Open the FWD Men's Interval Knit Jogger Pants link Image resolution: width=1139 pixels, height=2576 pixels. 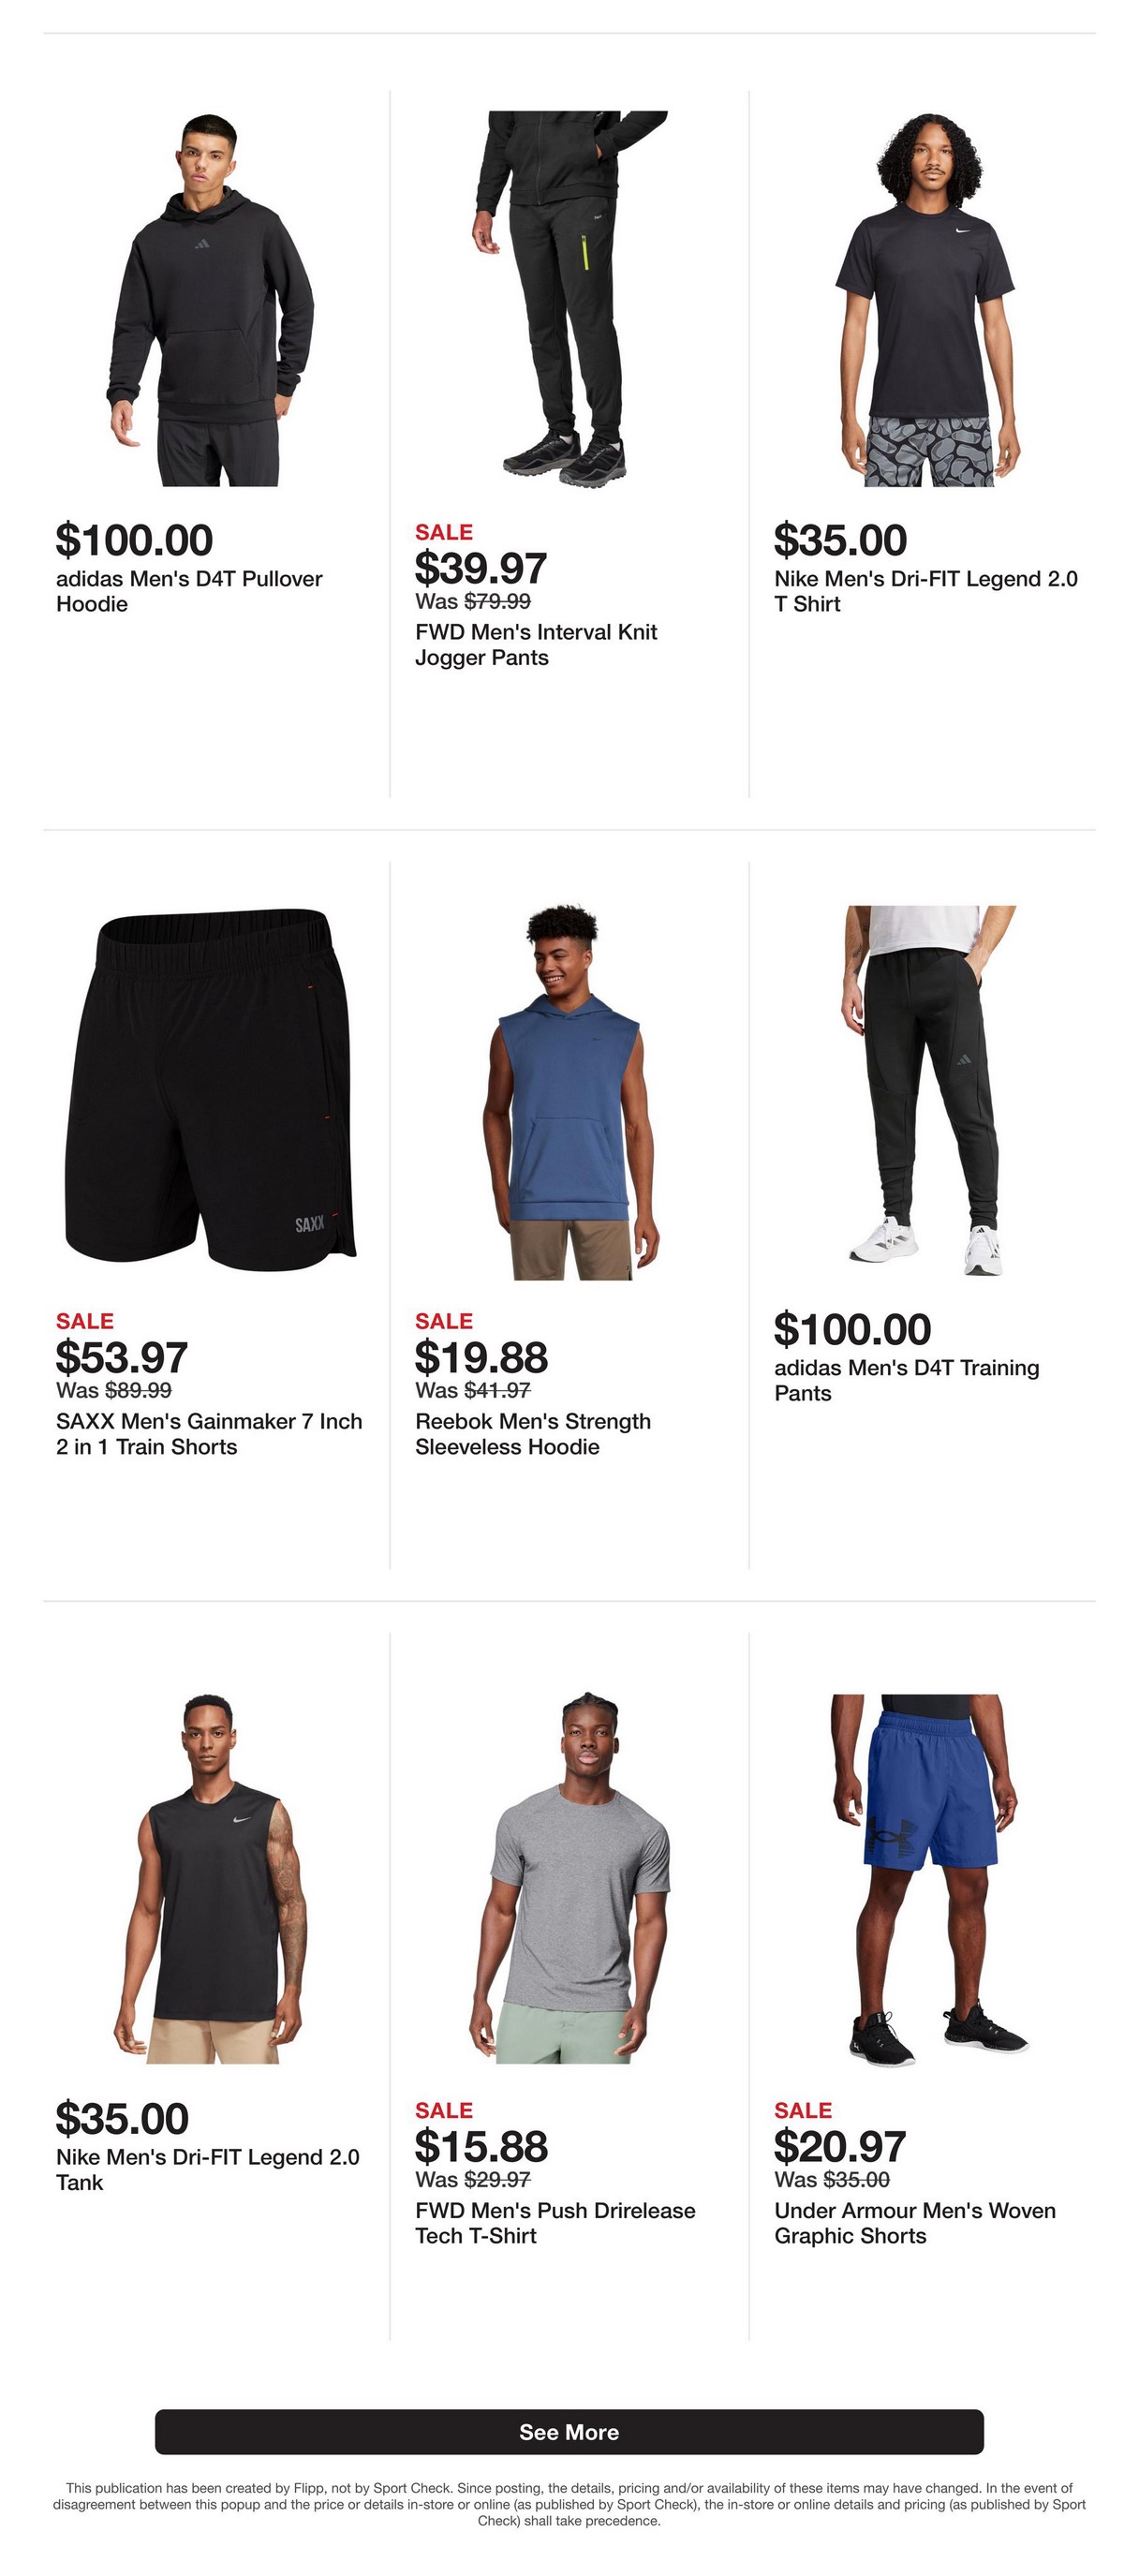[x=536, y=645]
